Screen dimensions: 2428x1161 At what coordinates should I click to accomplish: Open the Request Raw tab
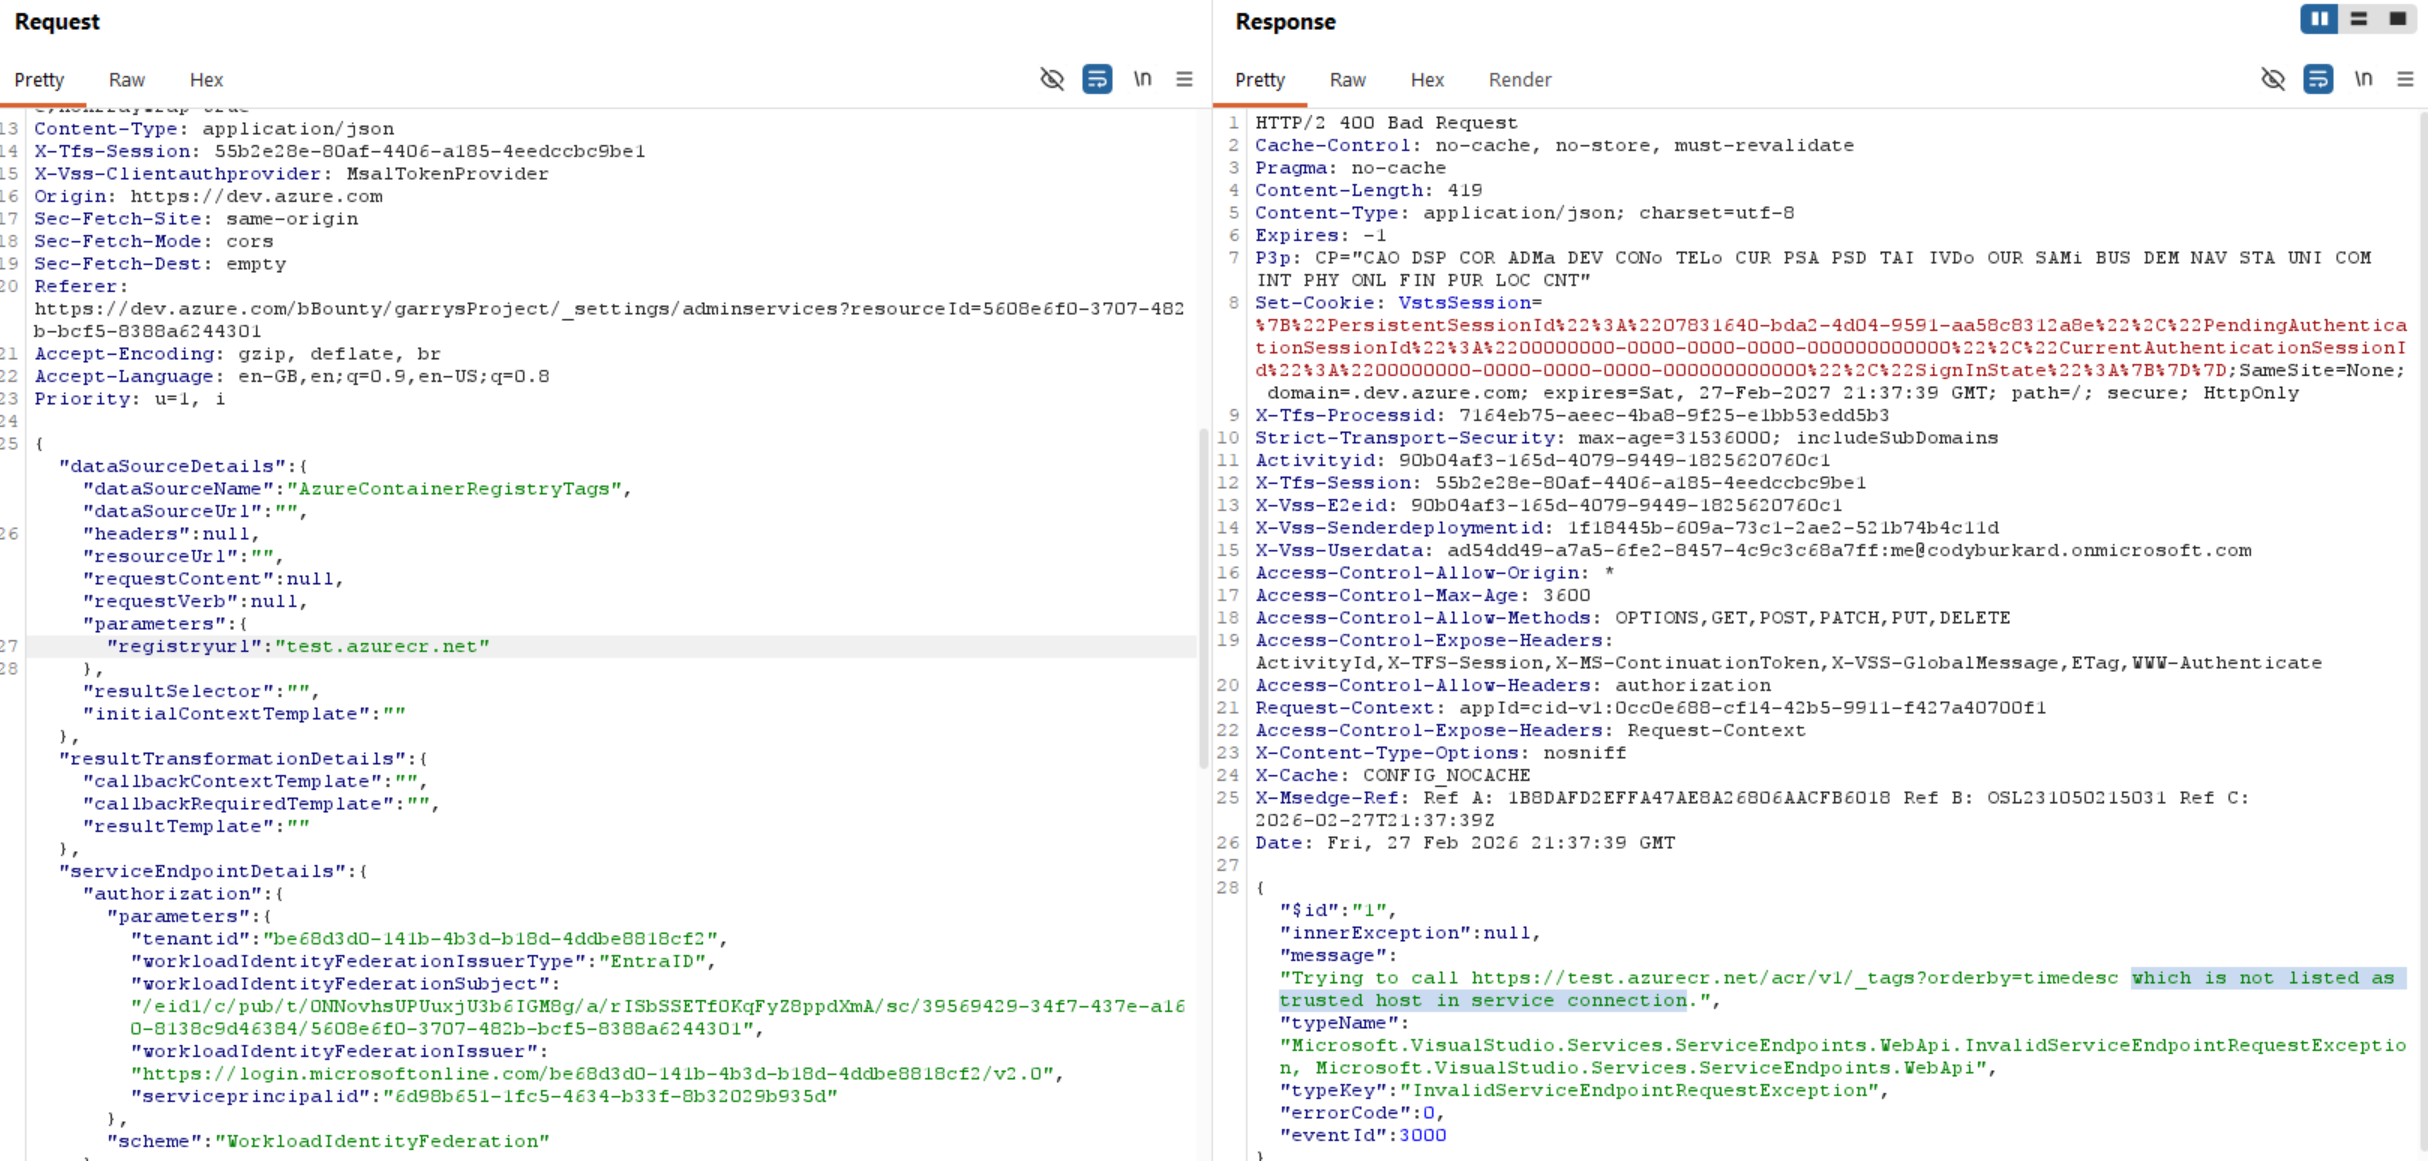(x=127, y=80)
